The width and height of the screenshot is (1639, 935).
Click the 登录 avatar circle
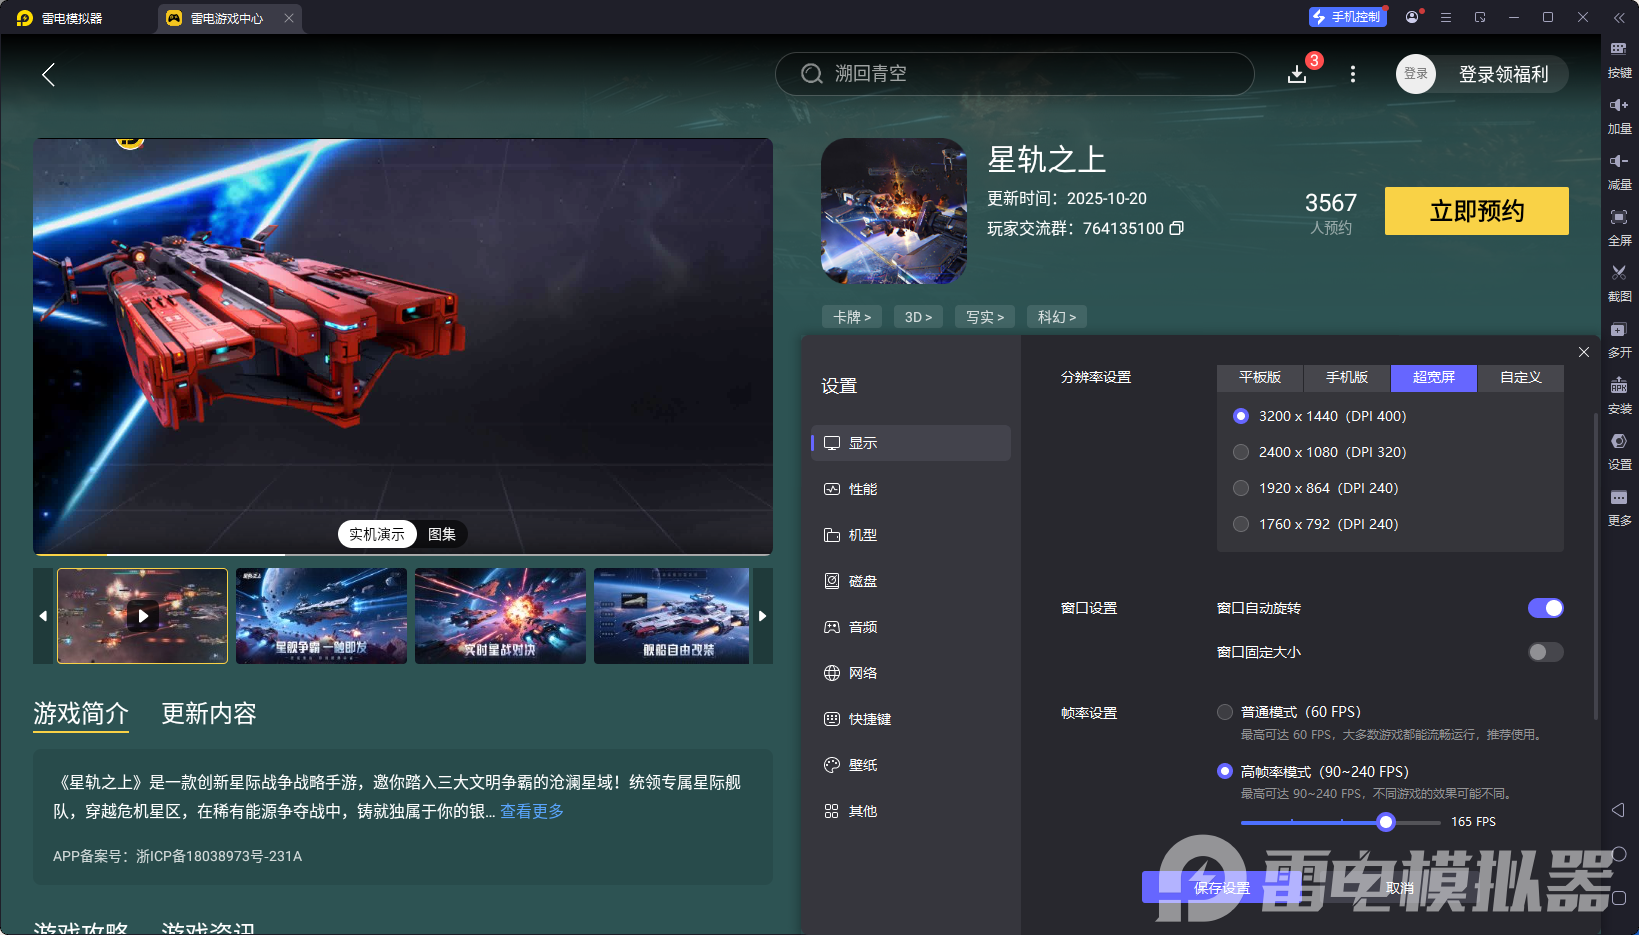tap(1416, 74)
